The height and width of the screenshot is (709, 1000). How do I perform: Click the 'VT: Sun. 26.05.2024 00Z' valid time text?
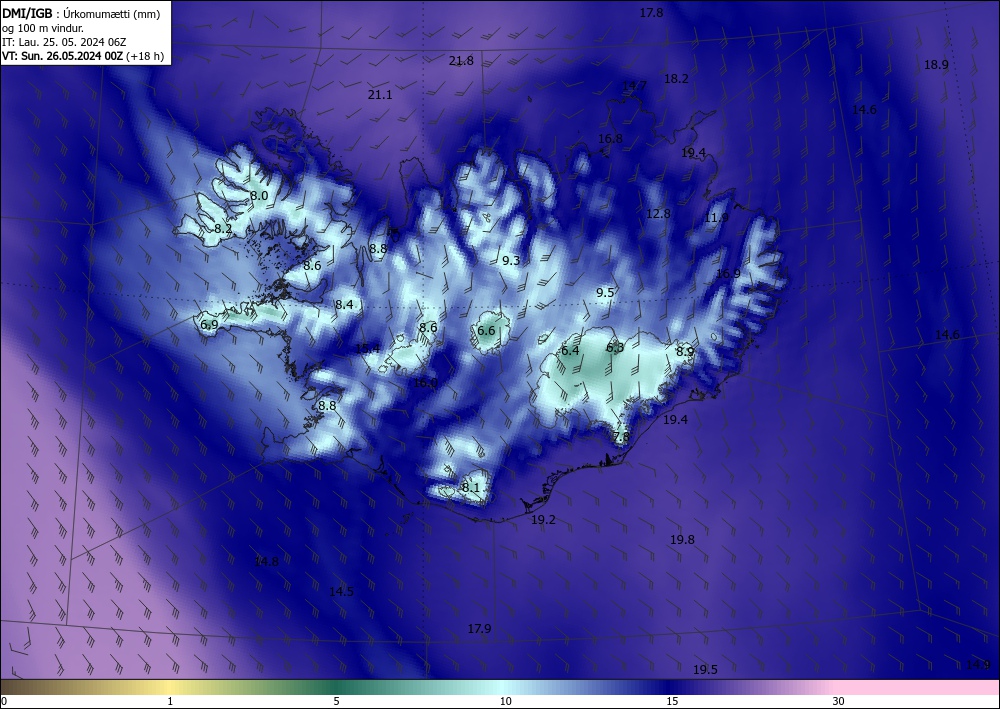click(62, 56)
